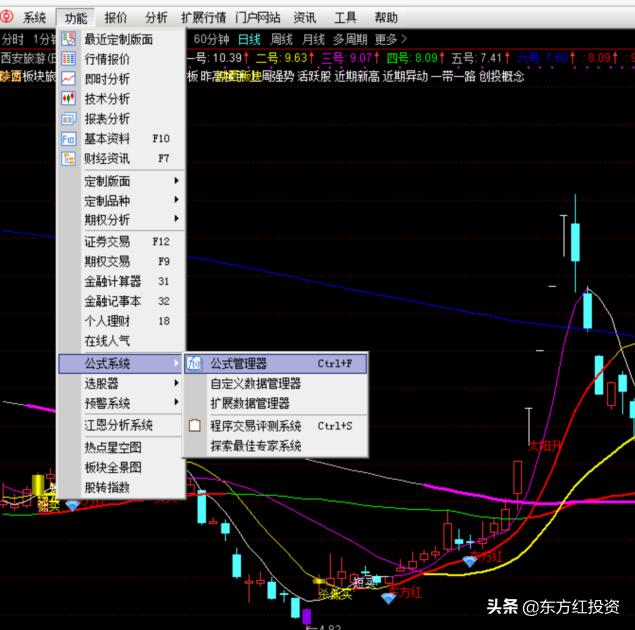The width and height of the screenshot is (635, 630).
Task: Click the 近期异动 tag
Action: coord(405,76)
